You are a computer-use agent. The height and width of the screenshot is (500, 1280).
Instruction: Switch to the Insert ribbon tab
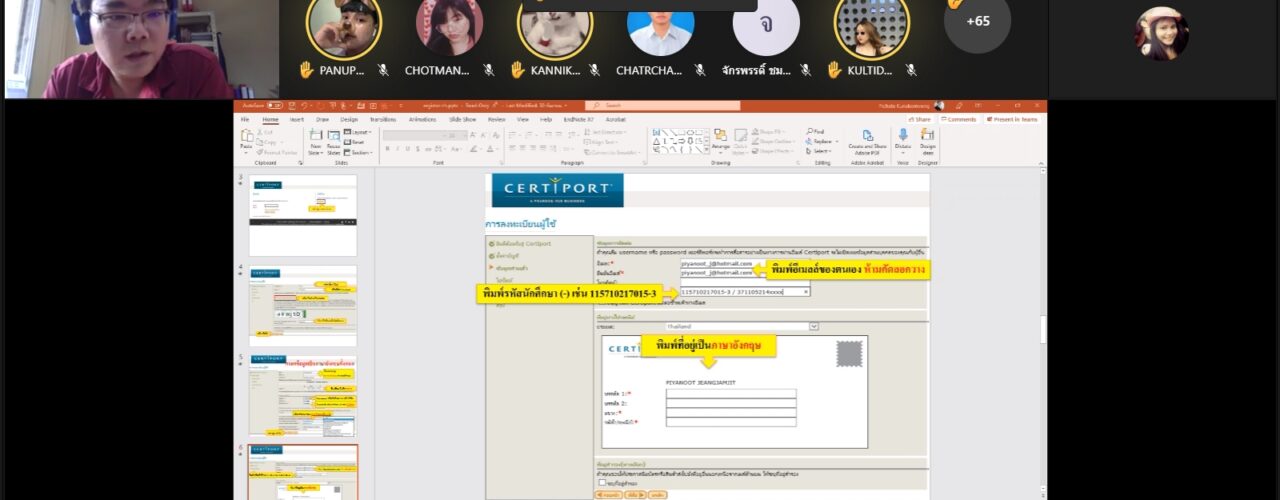[x=297, y=119]
